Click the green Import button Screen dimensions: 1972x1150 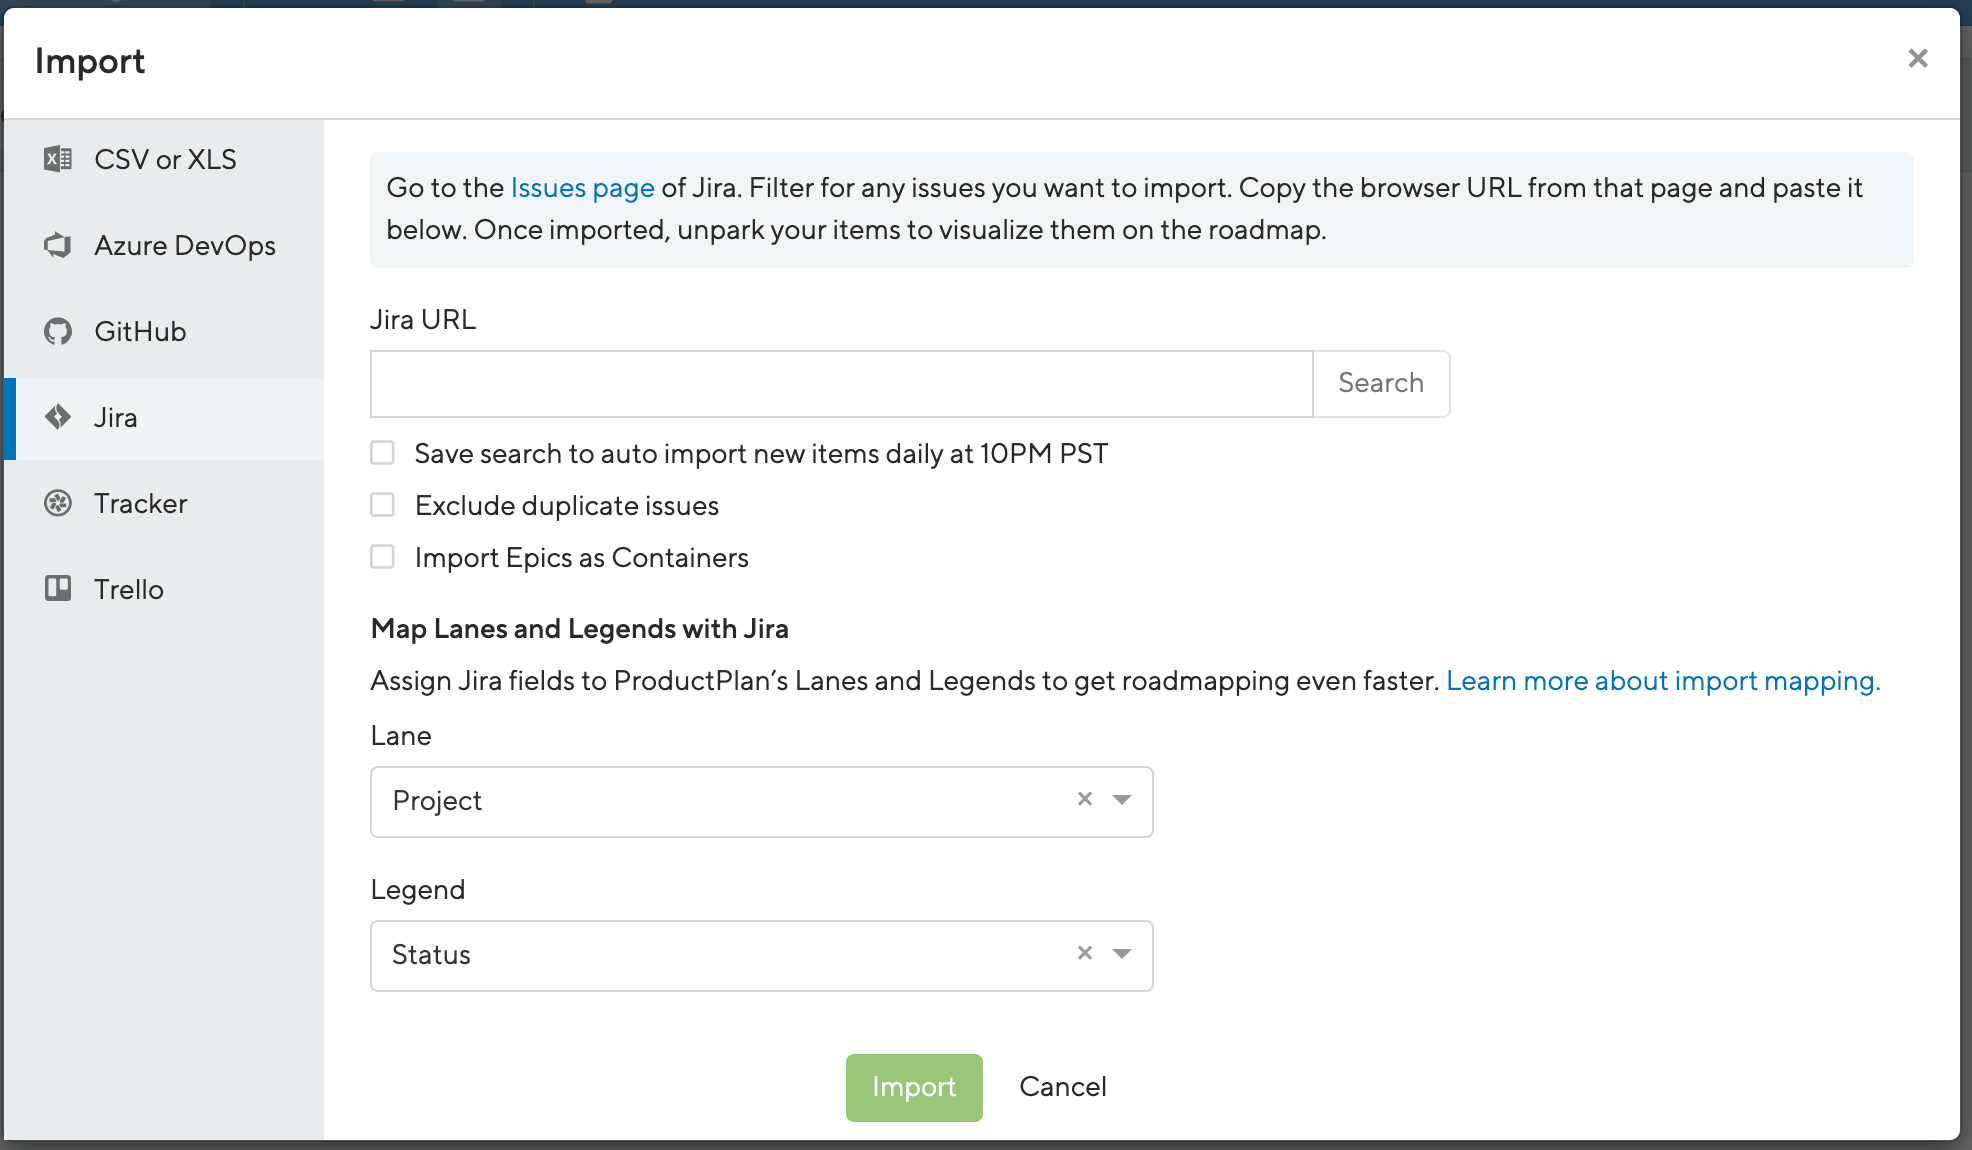pyautogui.click(x=914, y=1087)
